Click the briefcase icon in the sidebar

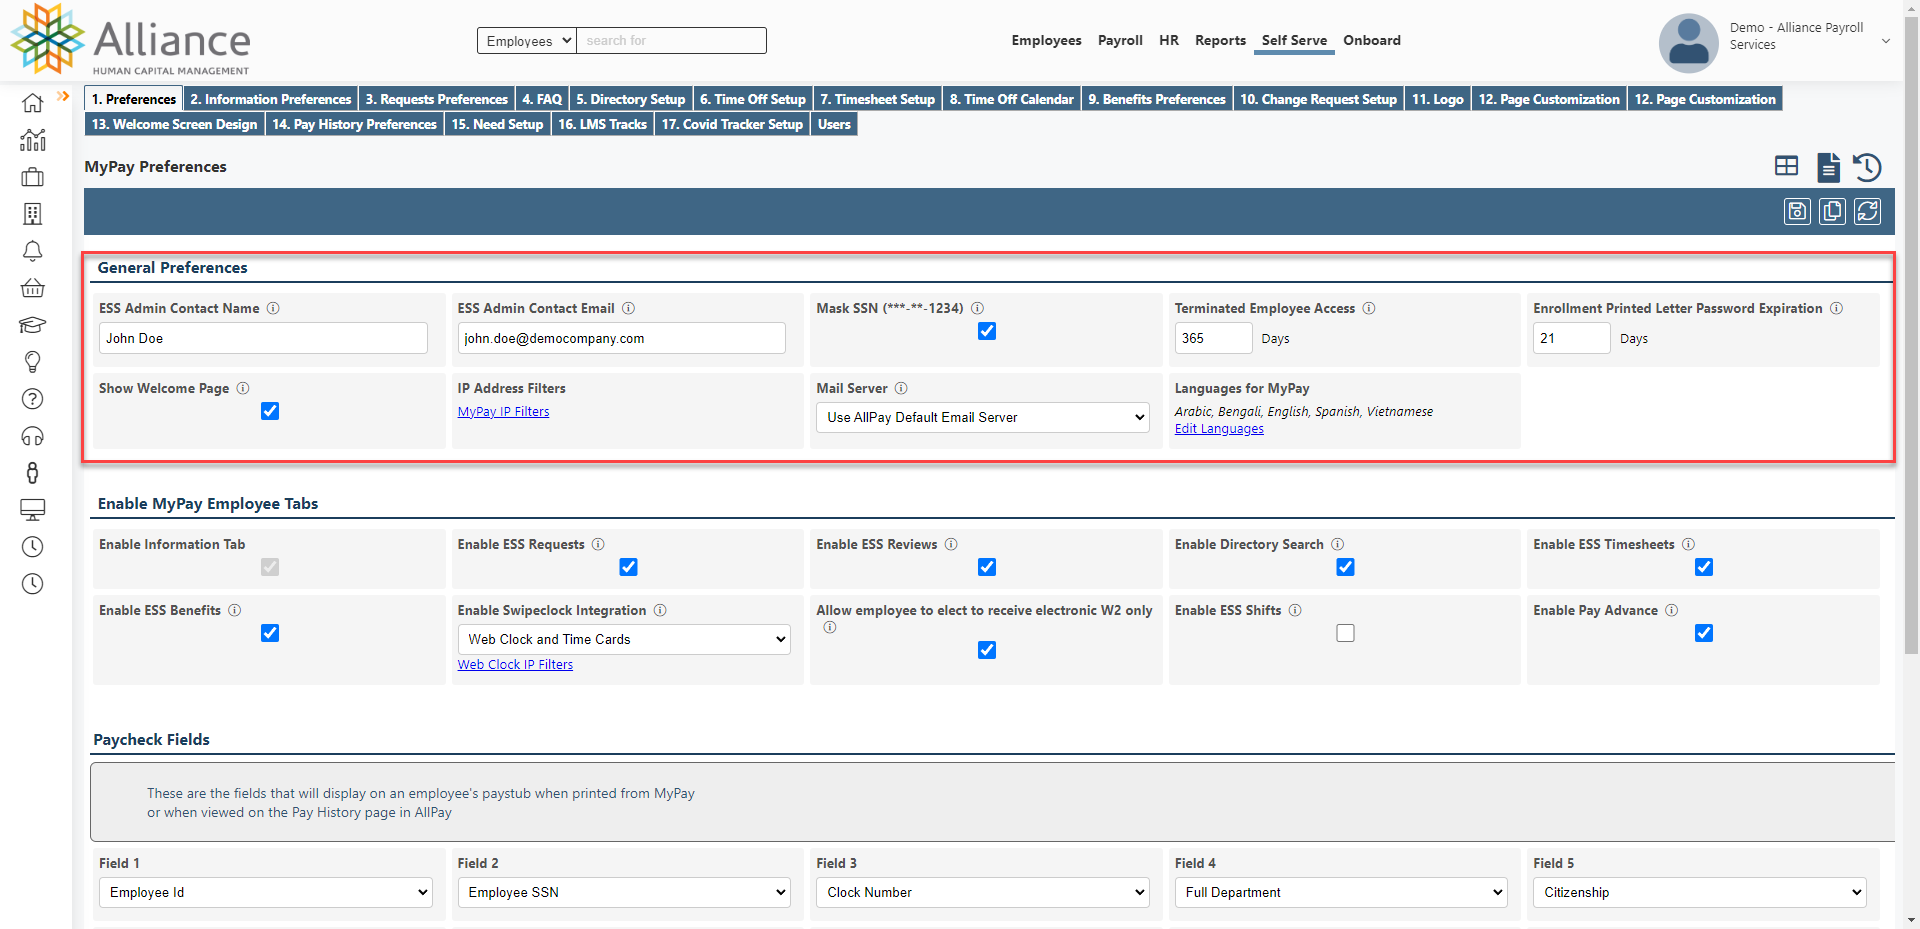[x=33, y=177]
